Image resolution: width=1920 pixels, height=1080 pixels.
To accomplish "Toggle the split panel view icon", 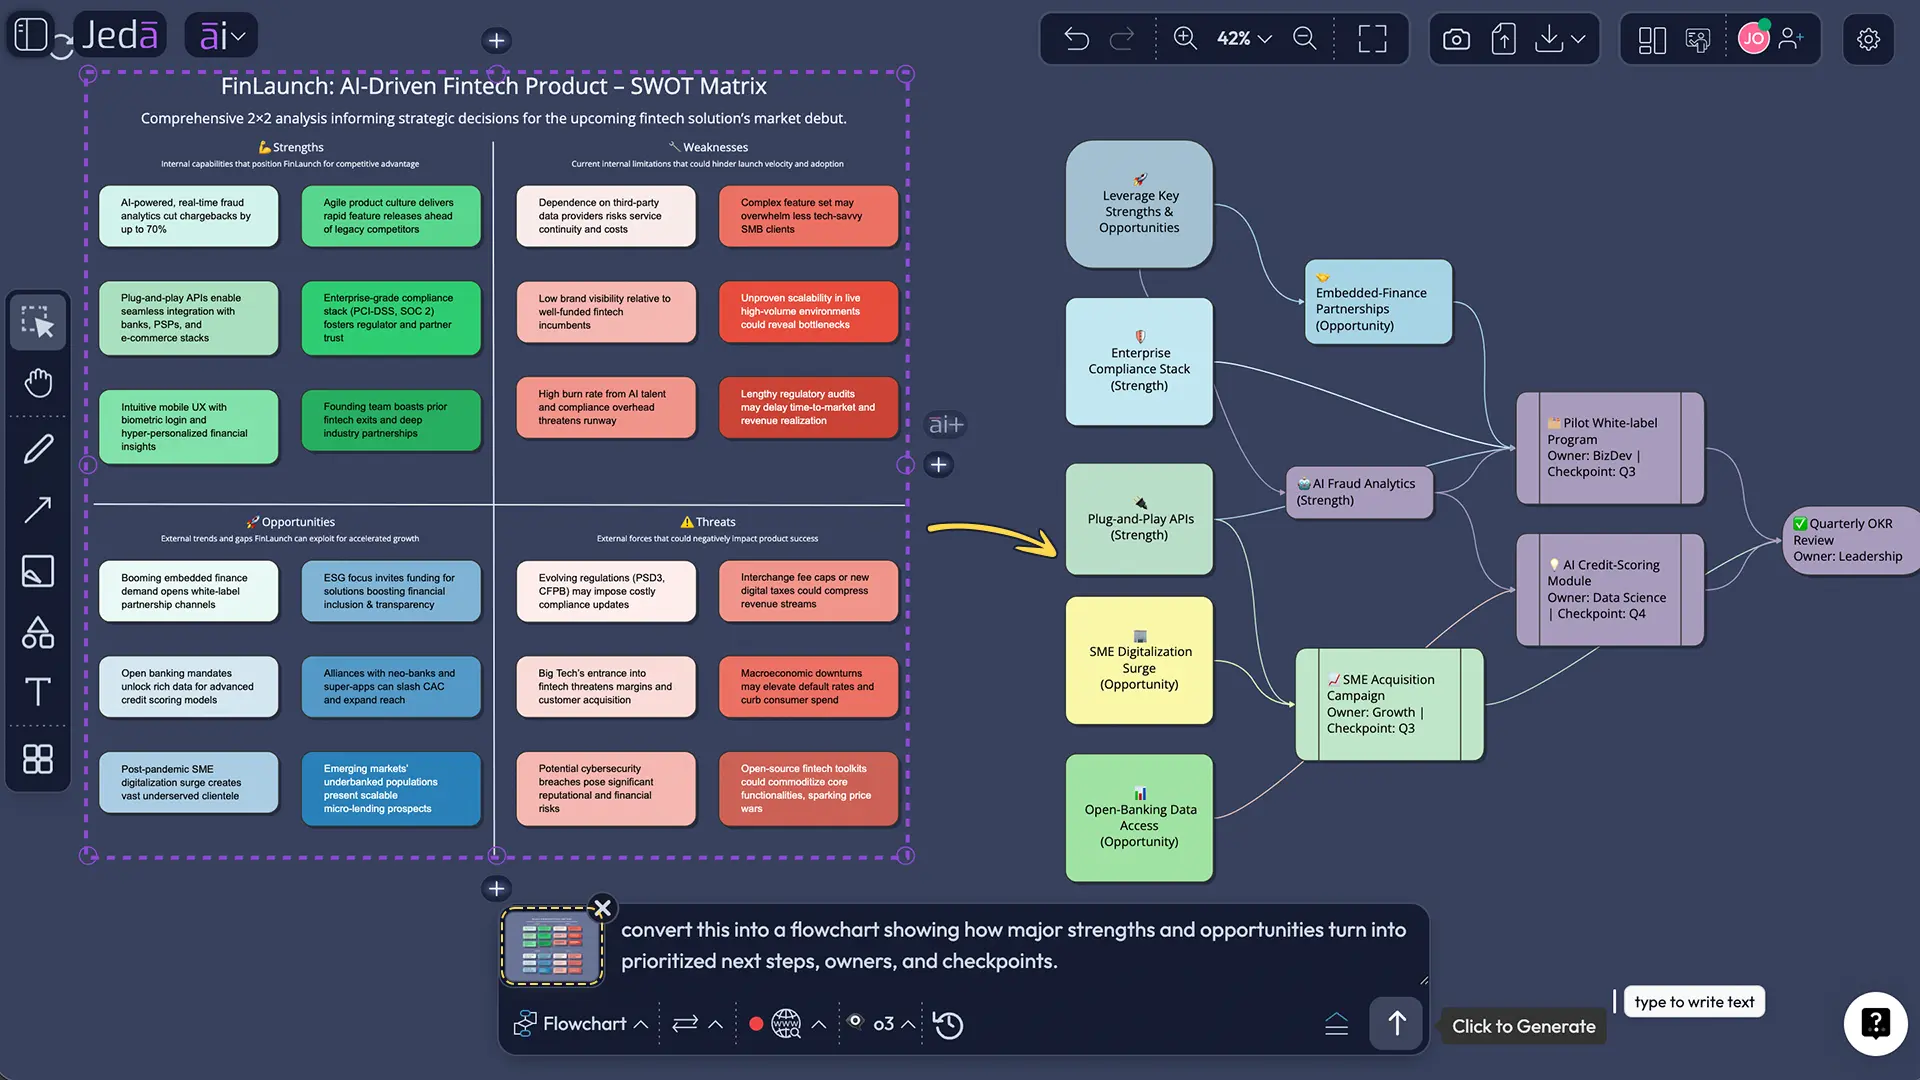I will coord(1652,39).
